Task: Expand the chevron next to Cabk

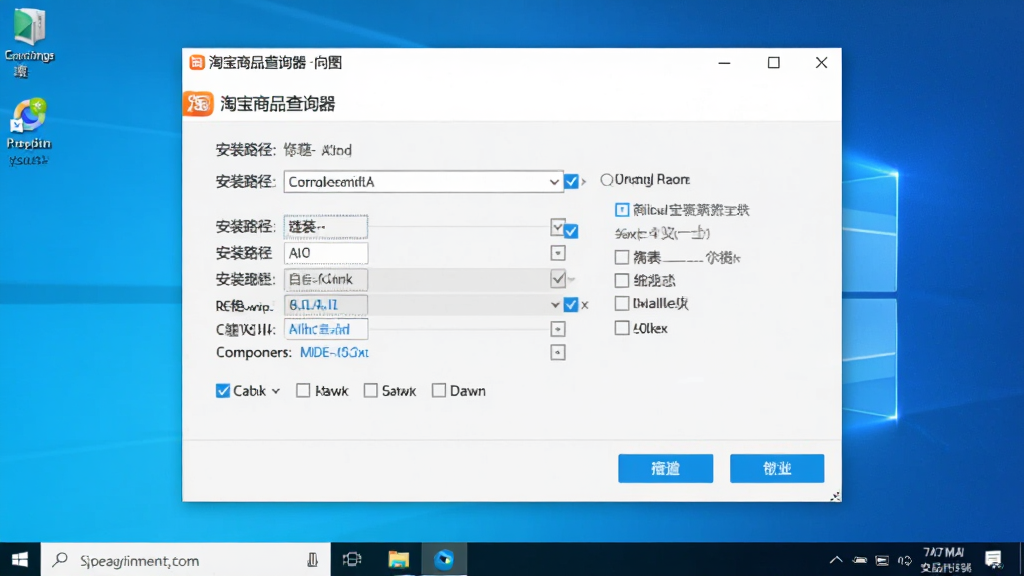Action: pyautogui.click(x=276, y=391)
